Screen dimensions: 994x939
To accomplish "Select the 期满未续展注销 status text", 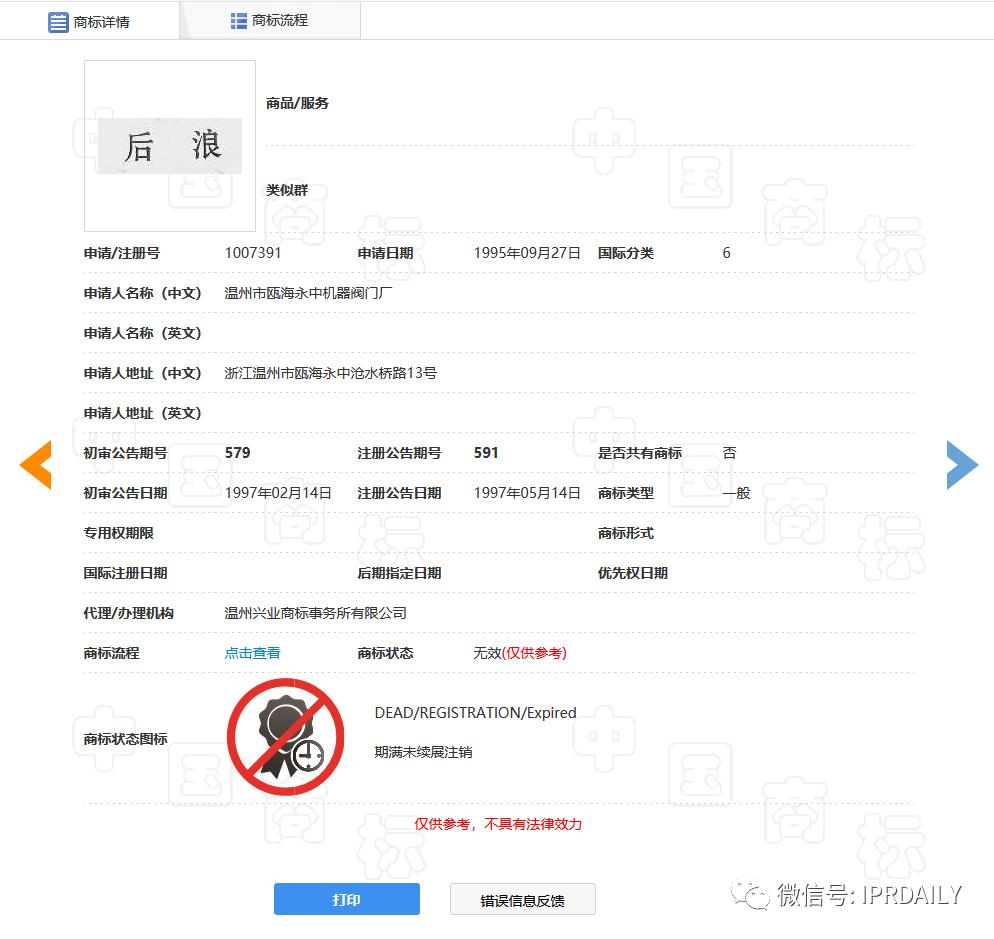I will tap(424, 751).
